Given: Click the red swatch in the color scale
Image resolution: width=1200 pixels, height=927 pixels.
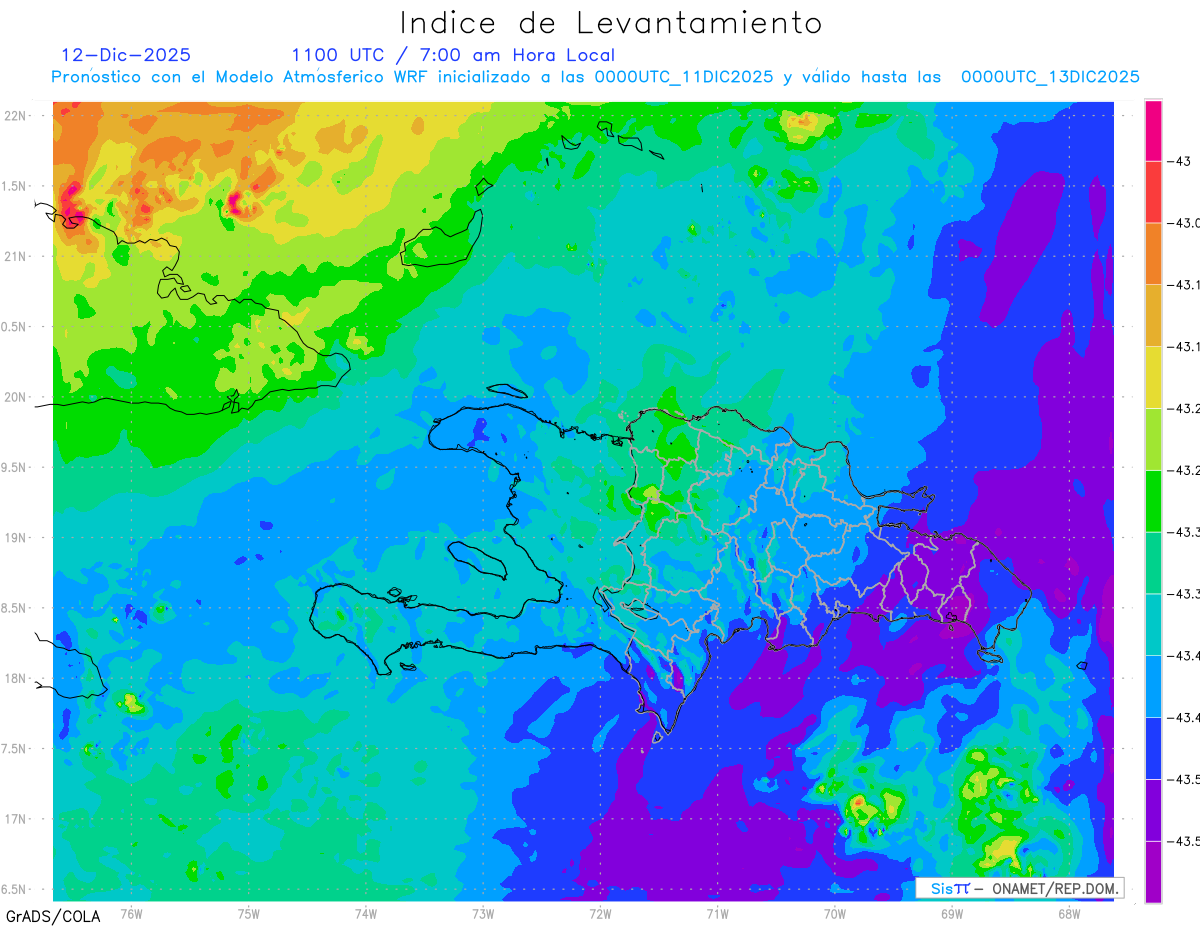Looking at the screenshot, I should [x=1153, y=191].
